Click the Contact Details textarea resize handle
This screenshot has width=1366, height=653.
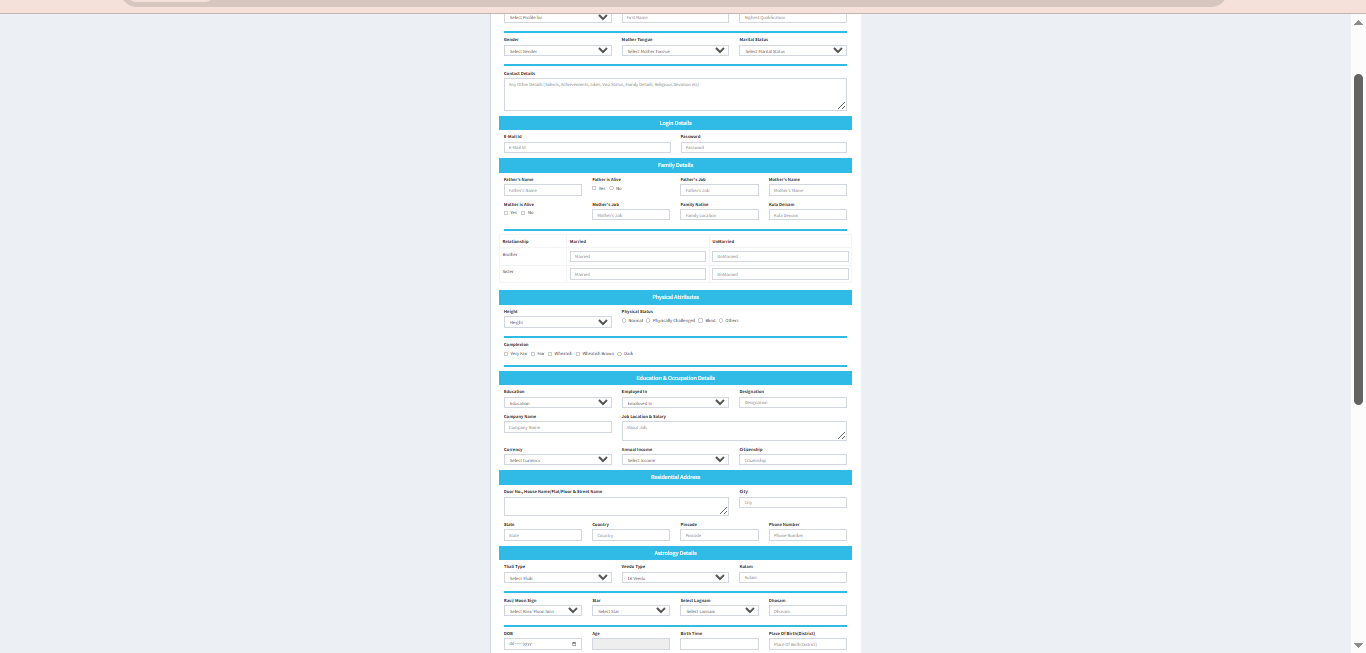tap(841, 105)
